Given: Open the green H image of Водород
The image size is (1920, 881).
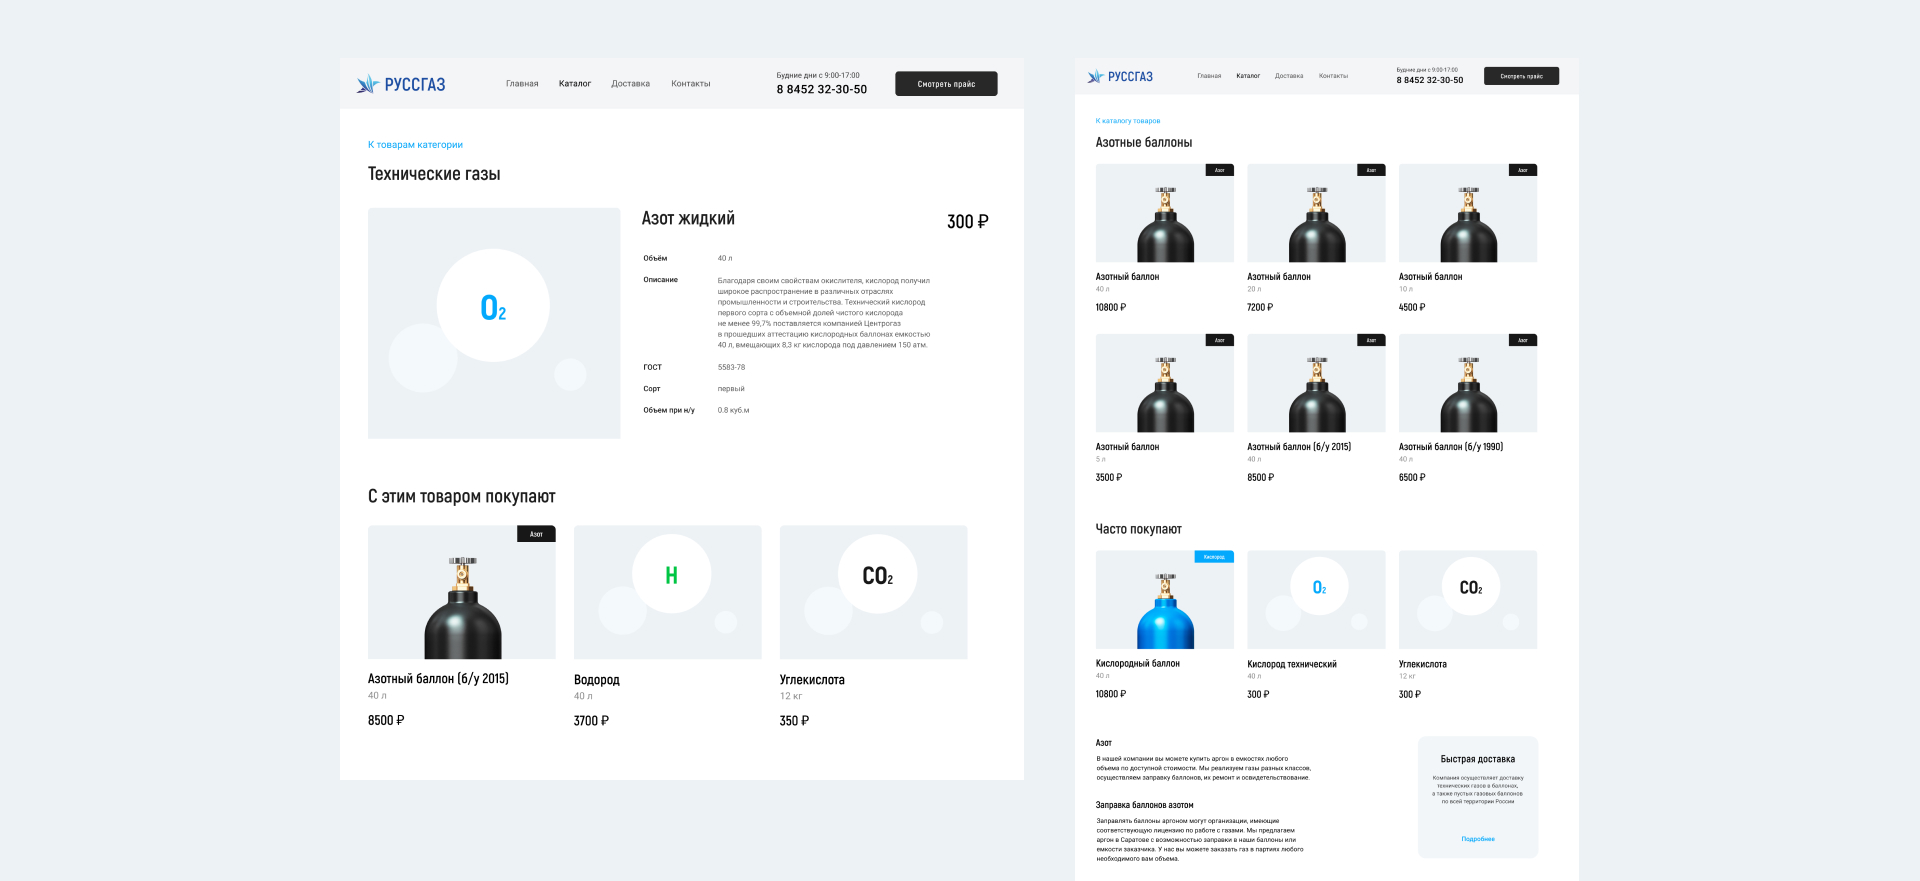Looking at the screenshot, I should [668, 592].
